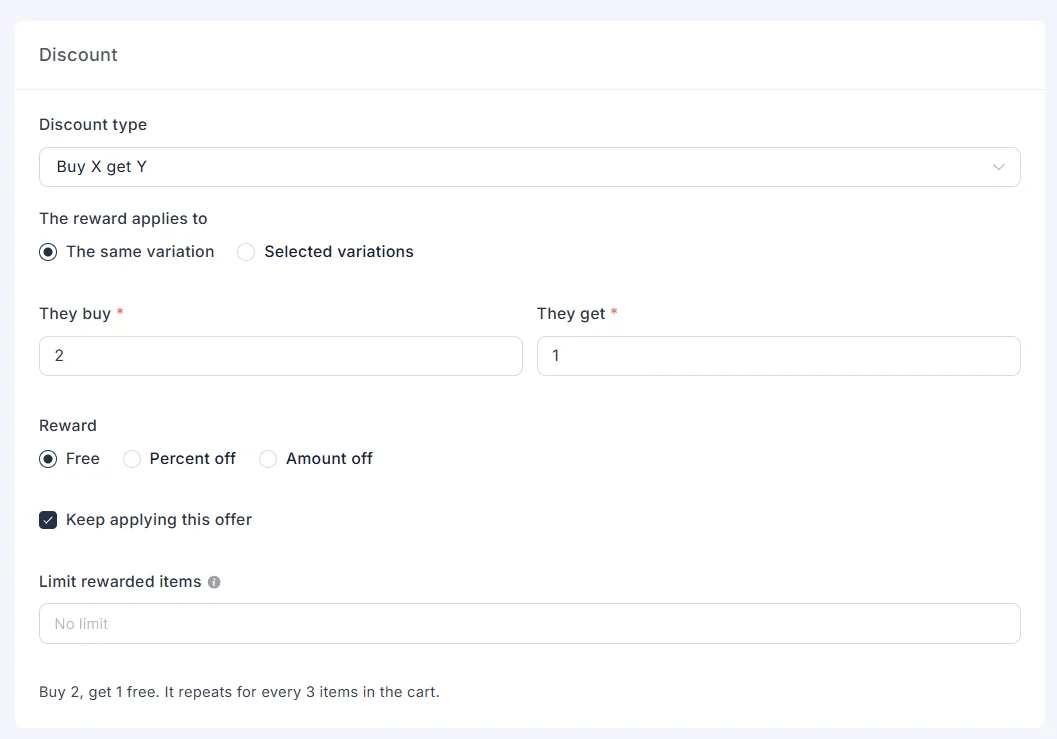1057x739 pixels.
Task: Click the 'Limit rewarded items' label
Action: click(x=120, y=582)
